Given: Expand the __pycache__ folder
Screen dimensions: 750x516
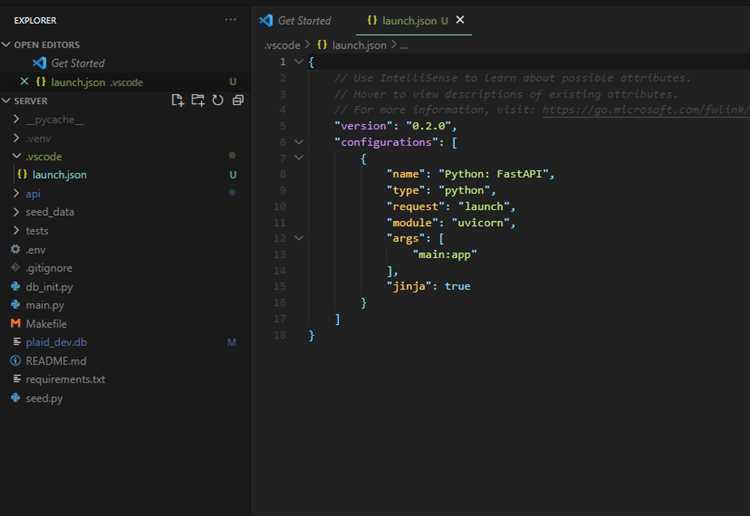Looking at the screenshot, I should [x=16, y=119].
